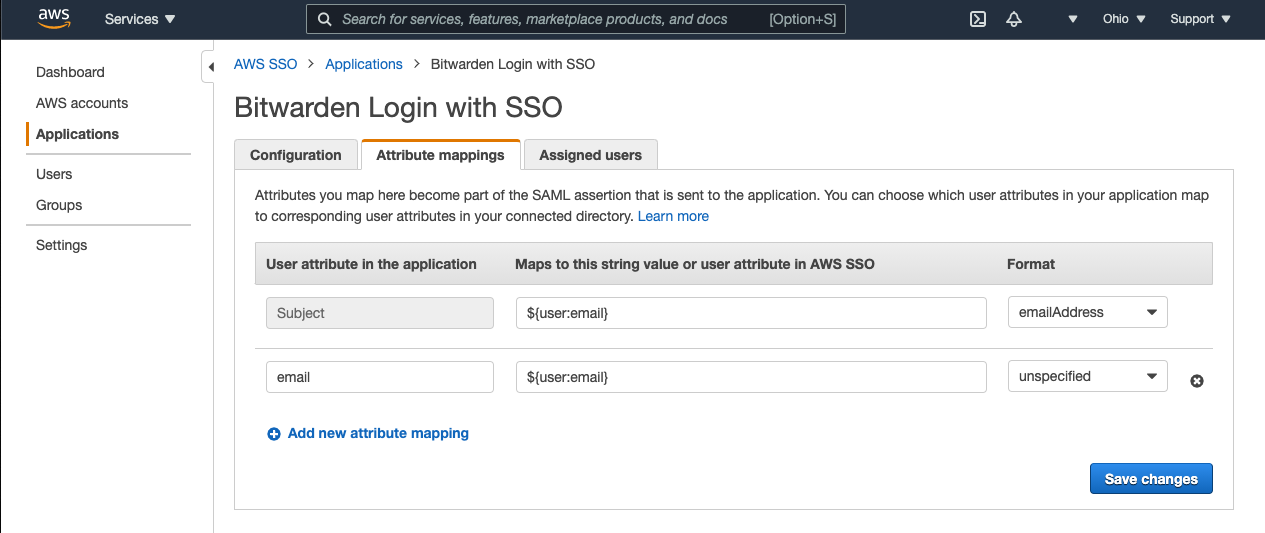This screenshot has height=533, width=1265.
Task: Go to Dashboard in sidebar
Action: [70, 72]
